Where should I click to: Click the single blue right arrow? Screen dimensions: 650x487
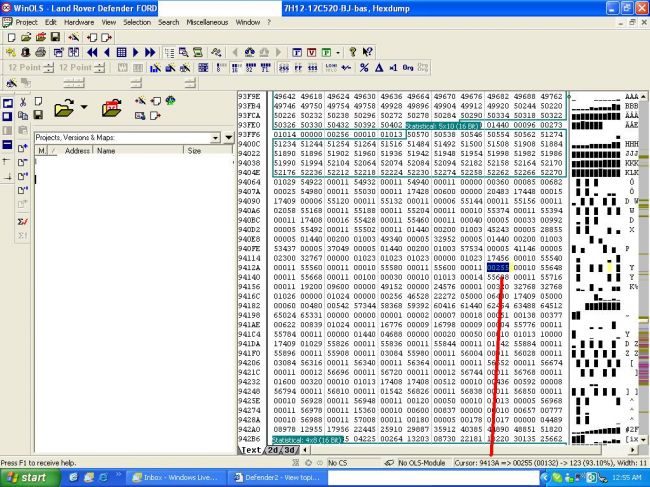(136, 53)
